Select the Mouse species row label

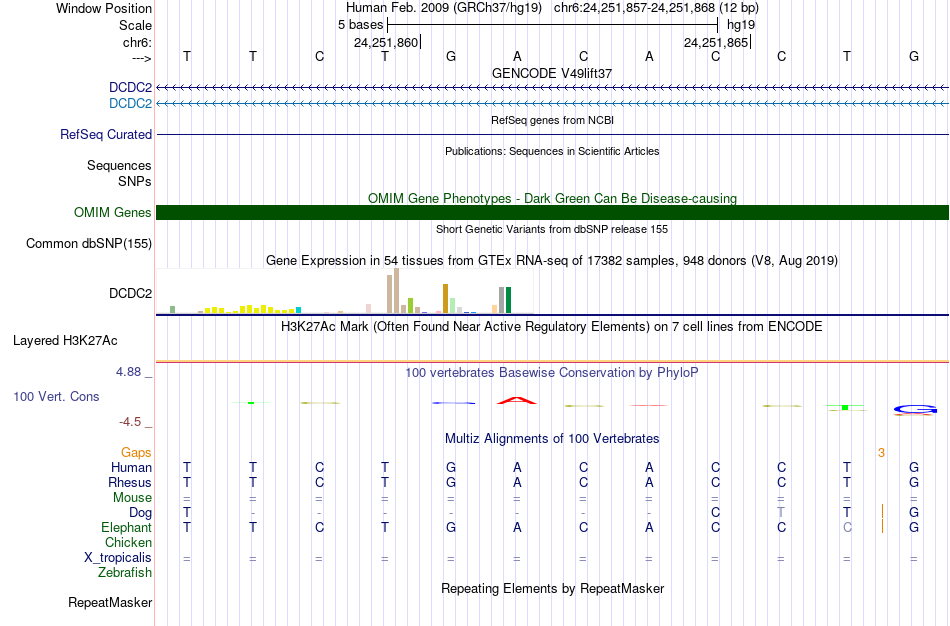pos(132,498)
